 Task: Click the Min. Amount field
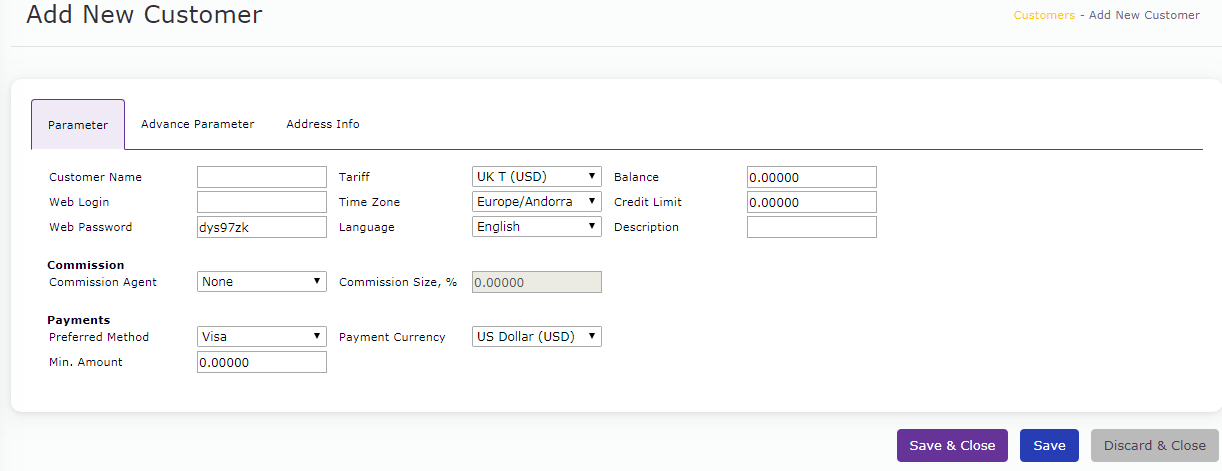(262, 362)
